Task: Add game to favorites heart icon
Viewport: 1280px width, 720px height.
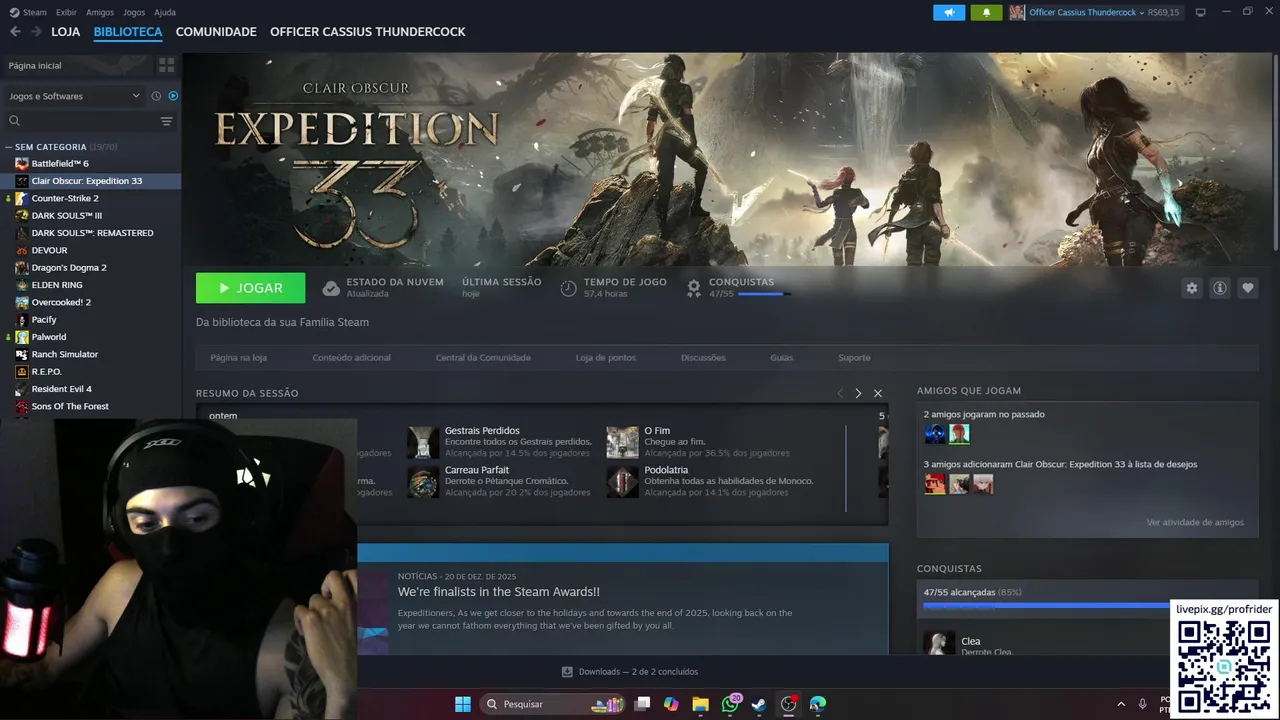Action: click(1248, 288)
